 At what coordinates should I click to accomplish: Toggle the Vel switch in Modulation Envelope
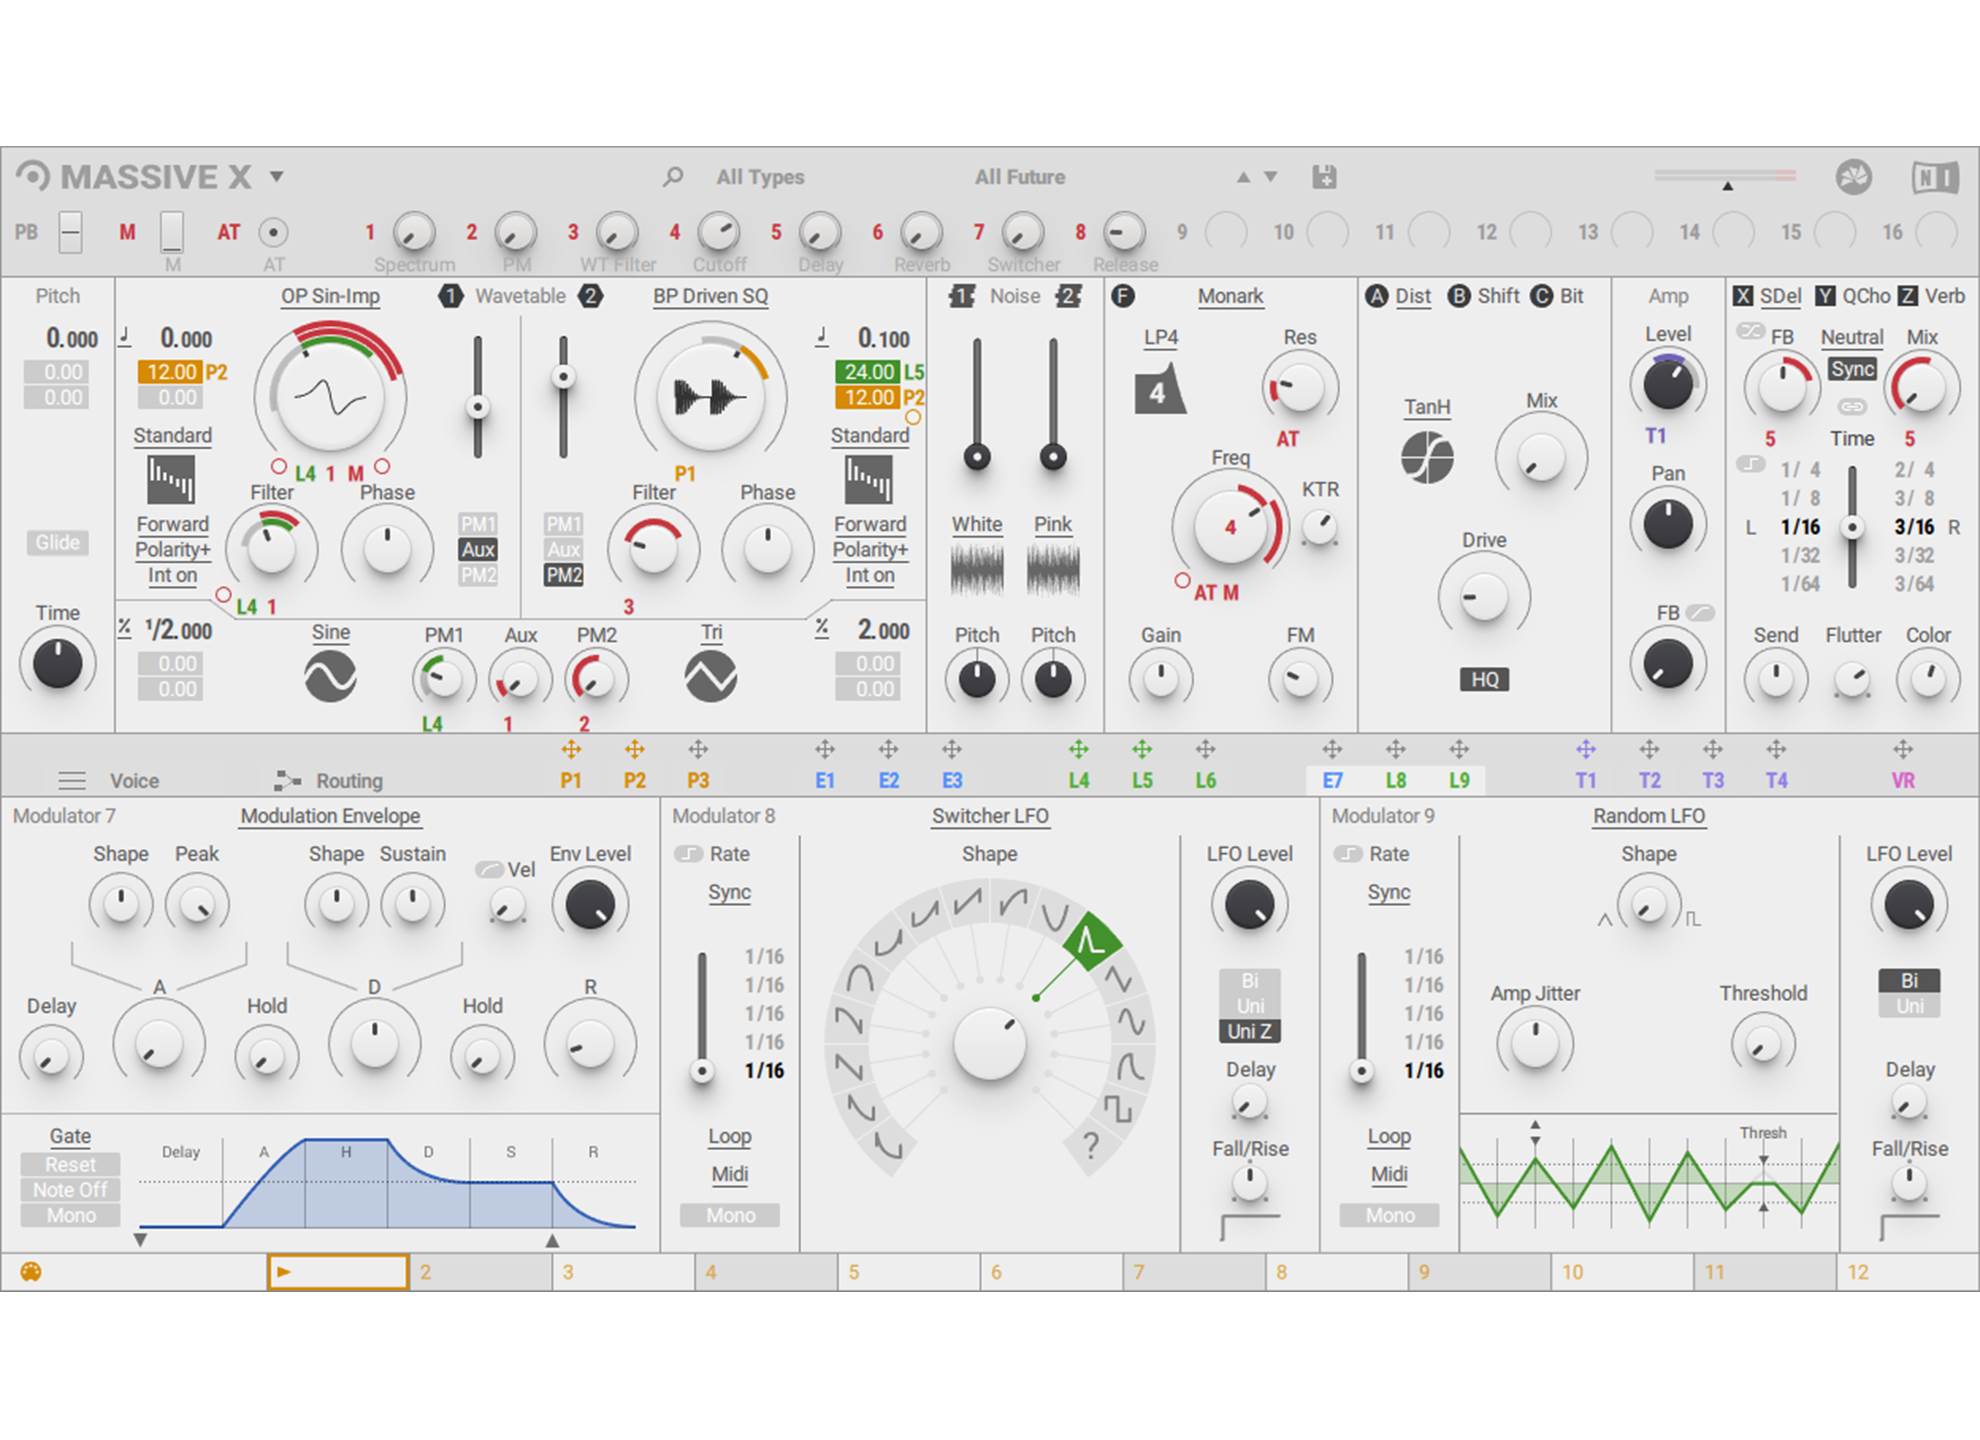coord(489,869)
